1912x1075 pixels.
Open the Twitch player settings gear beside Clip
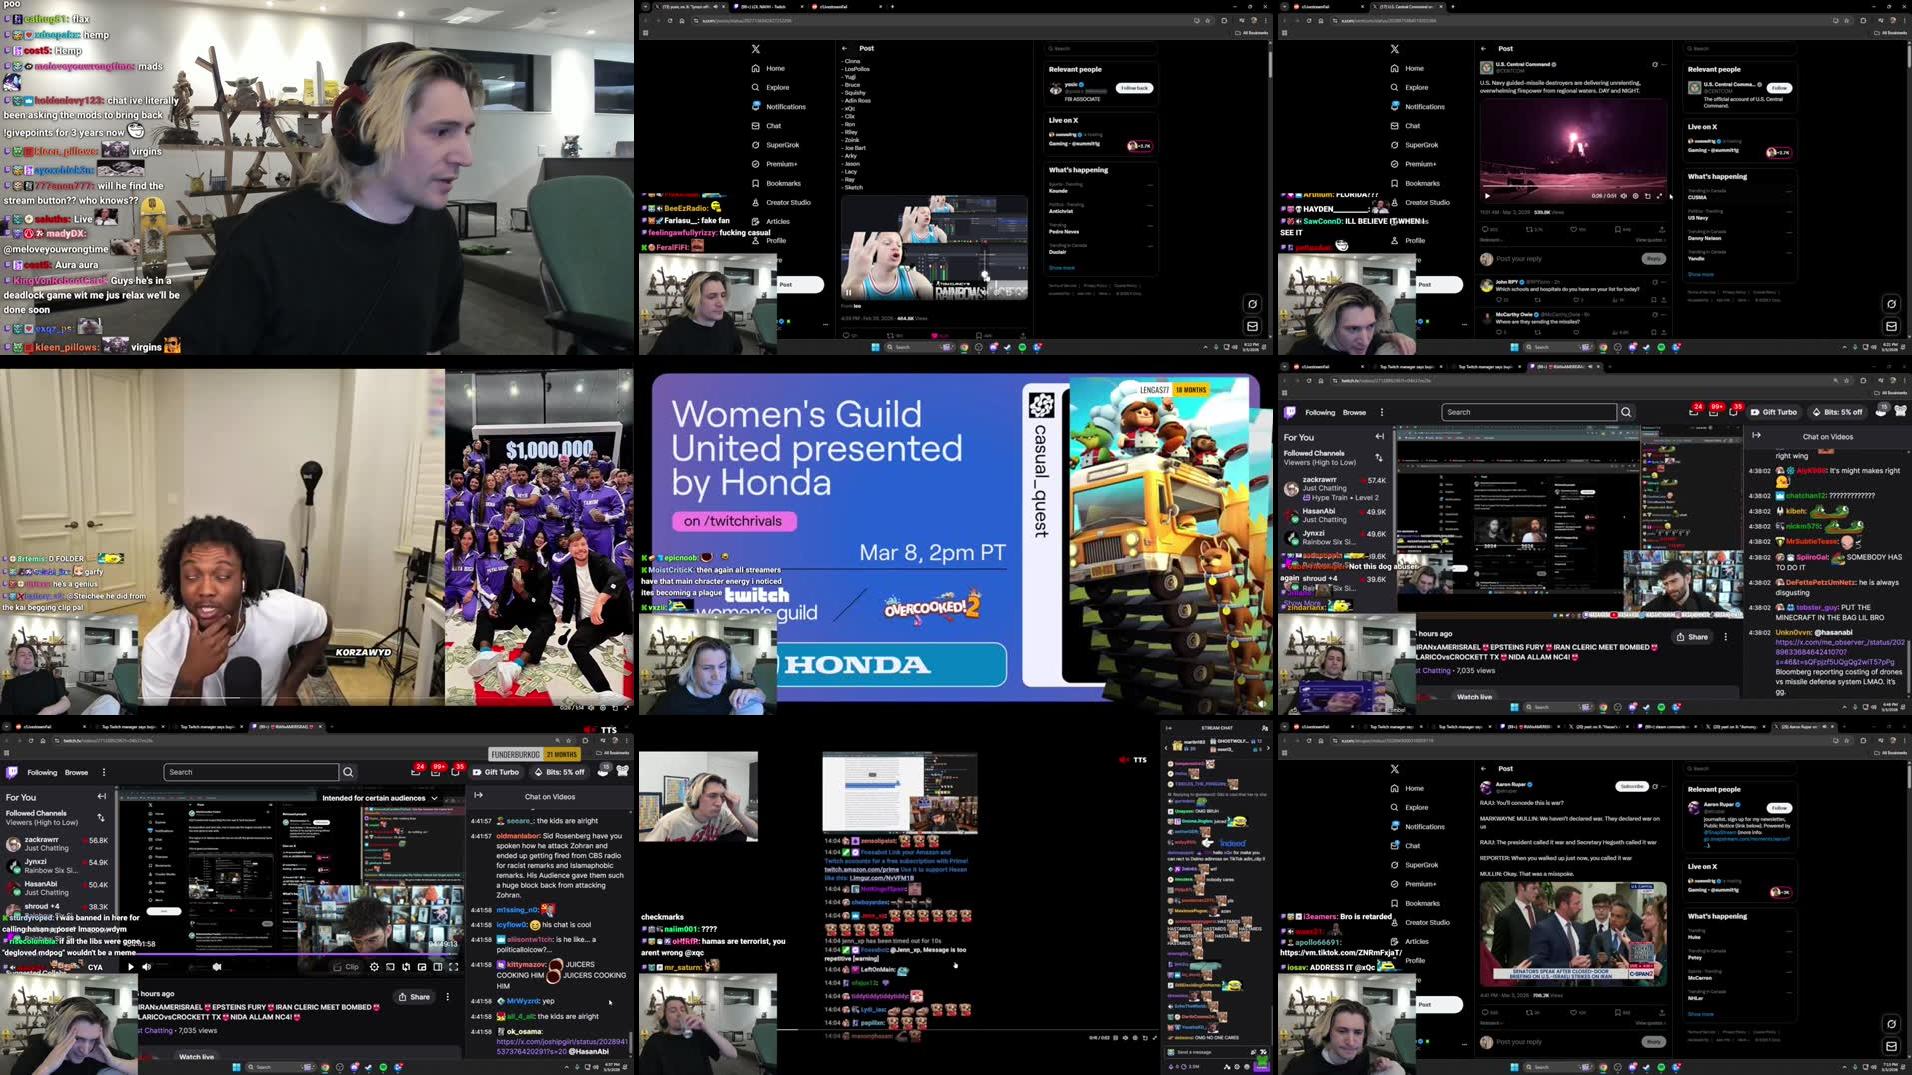tap(375, 967)
